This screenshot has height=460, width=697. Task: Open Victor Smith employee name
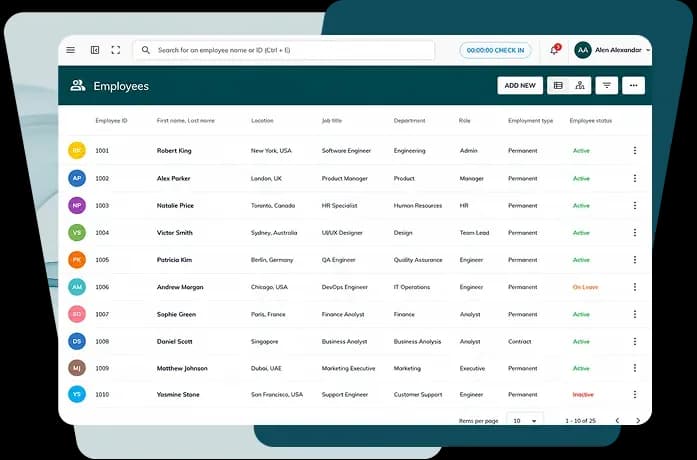[175, 232]
